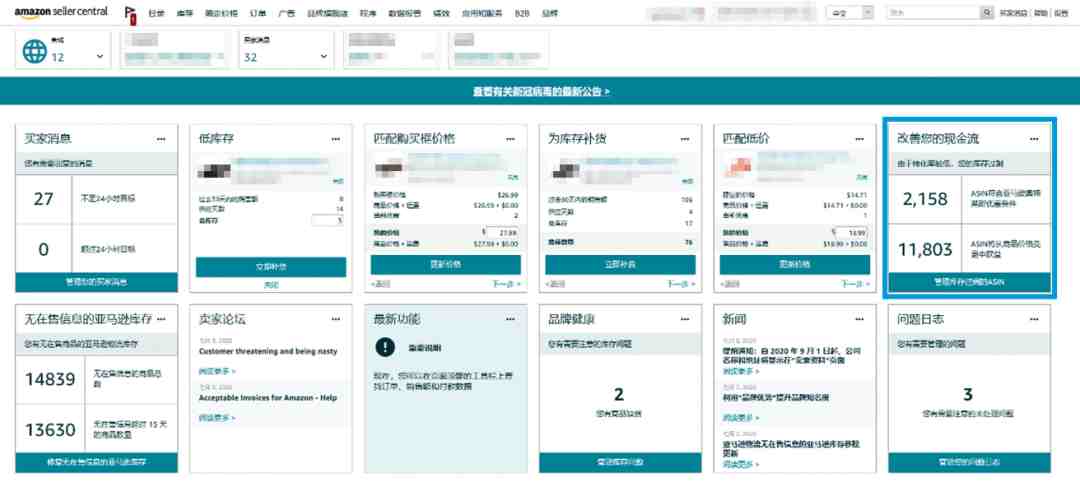Expand the dropdown showing 32
Viewport: 1080px width, 482px height.
pos(324,56)
